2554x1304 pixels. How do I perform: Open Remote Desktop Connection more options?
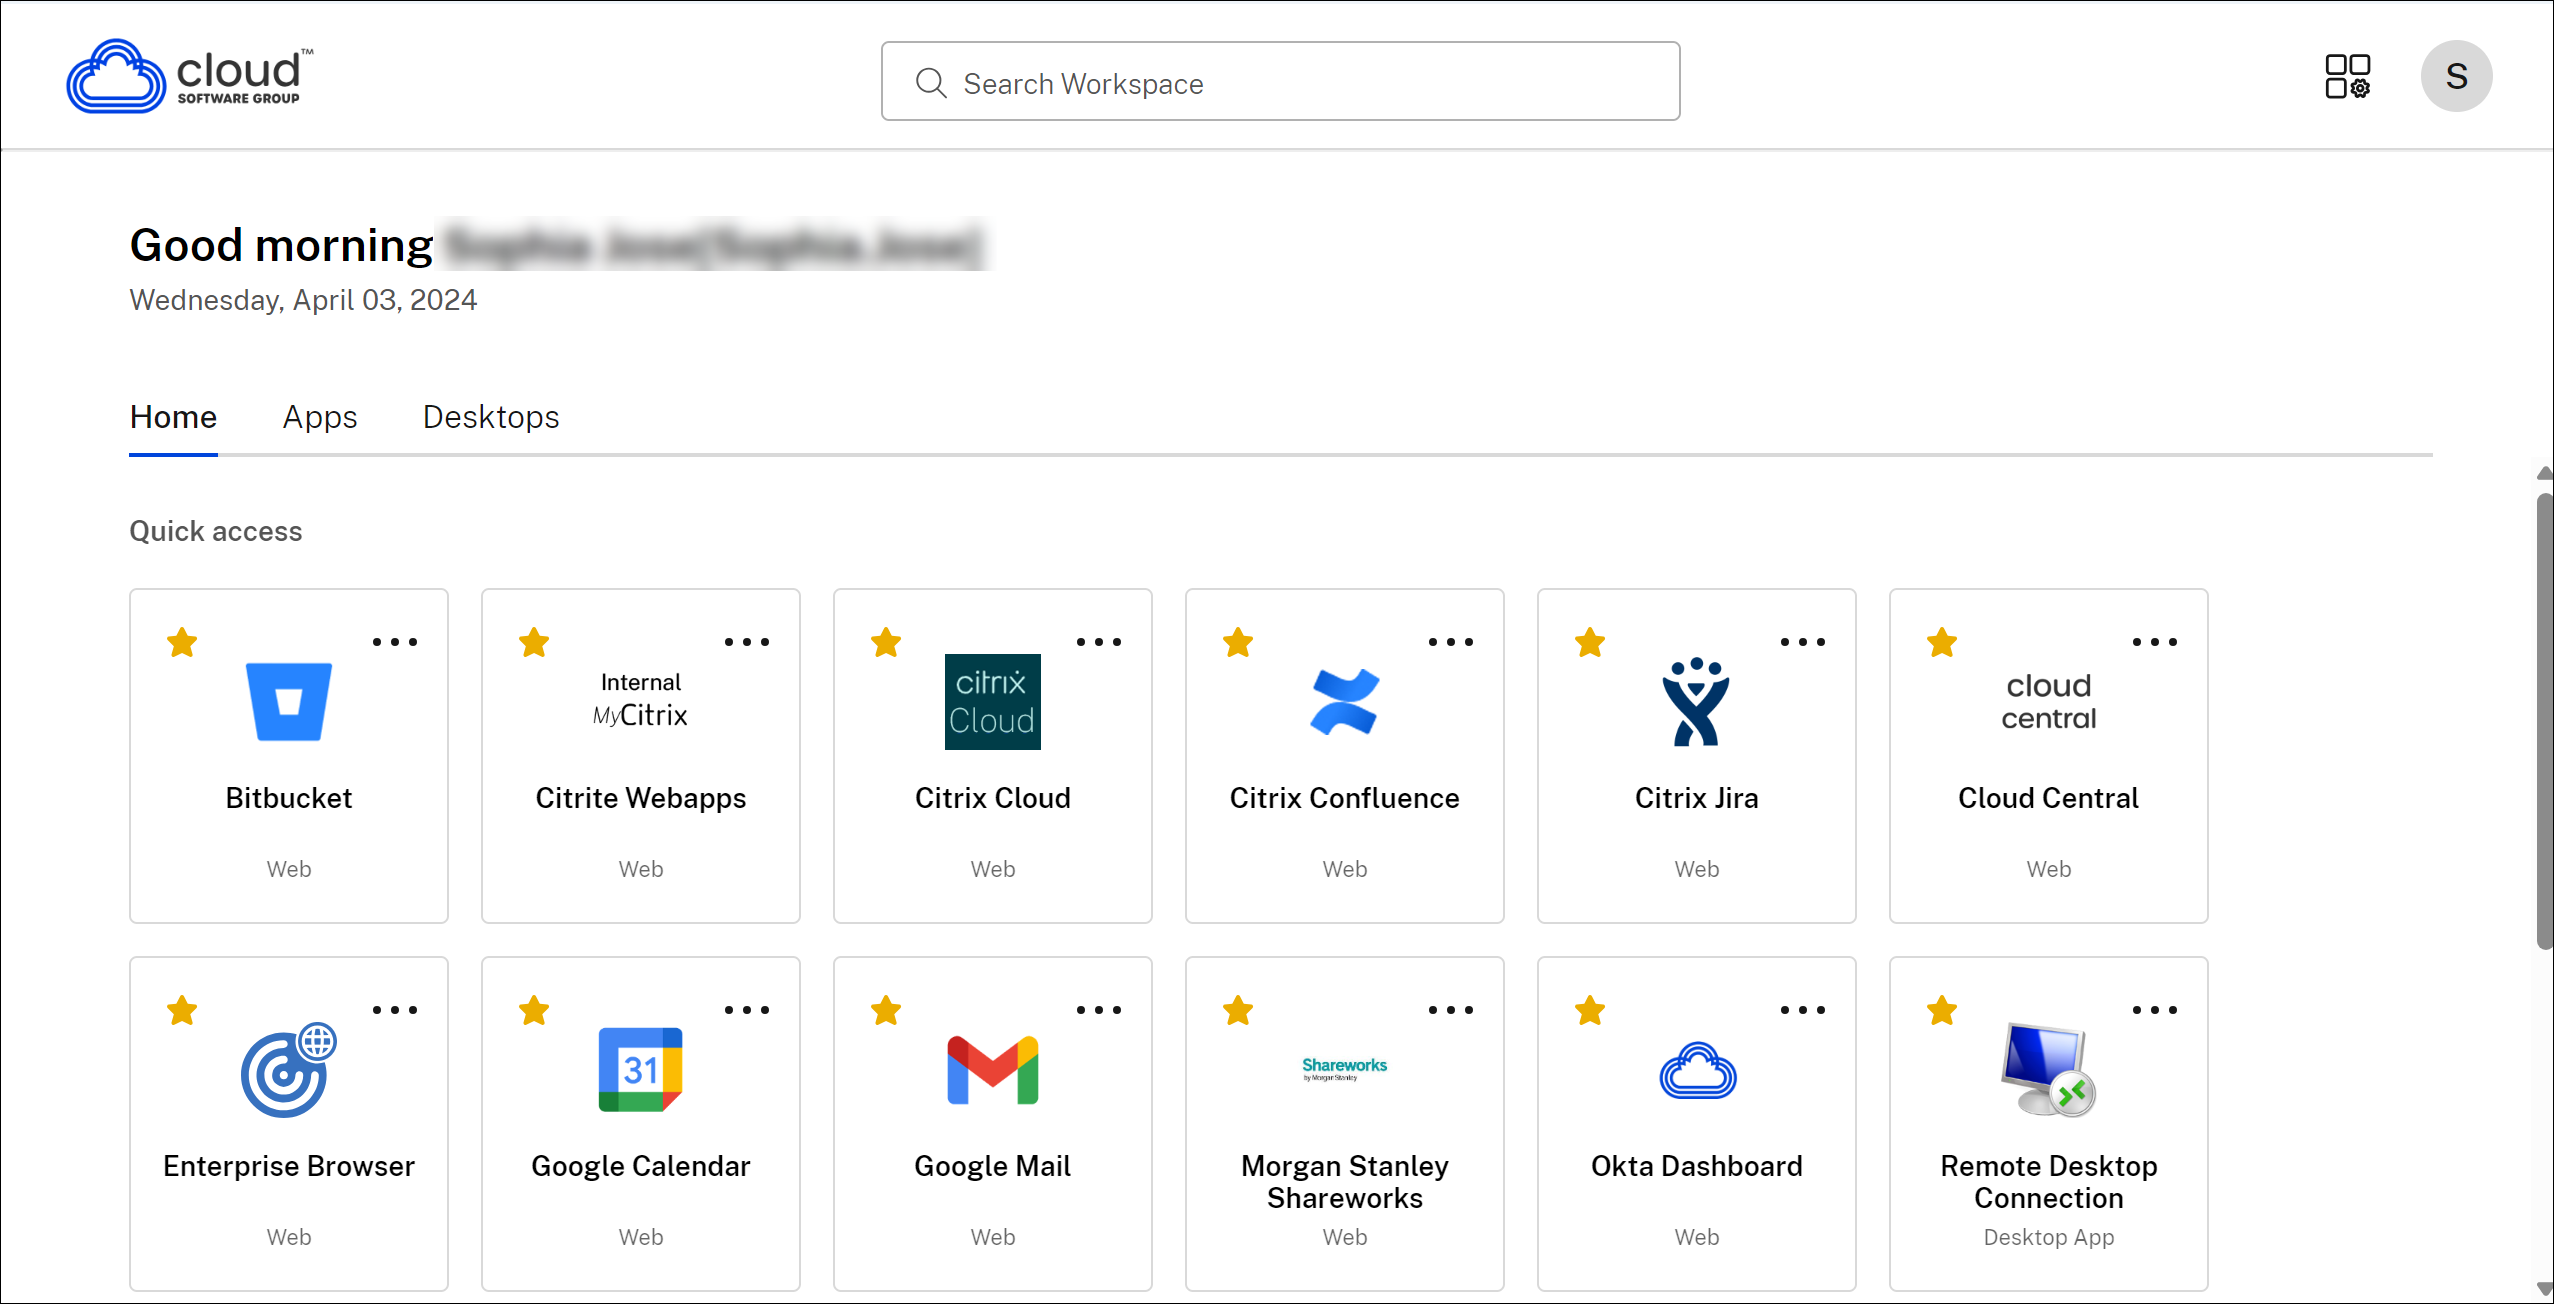tap(2155, 1010)
